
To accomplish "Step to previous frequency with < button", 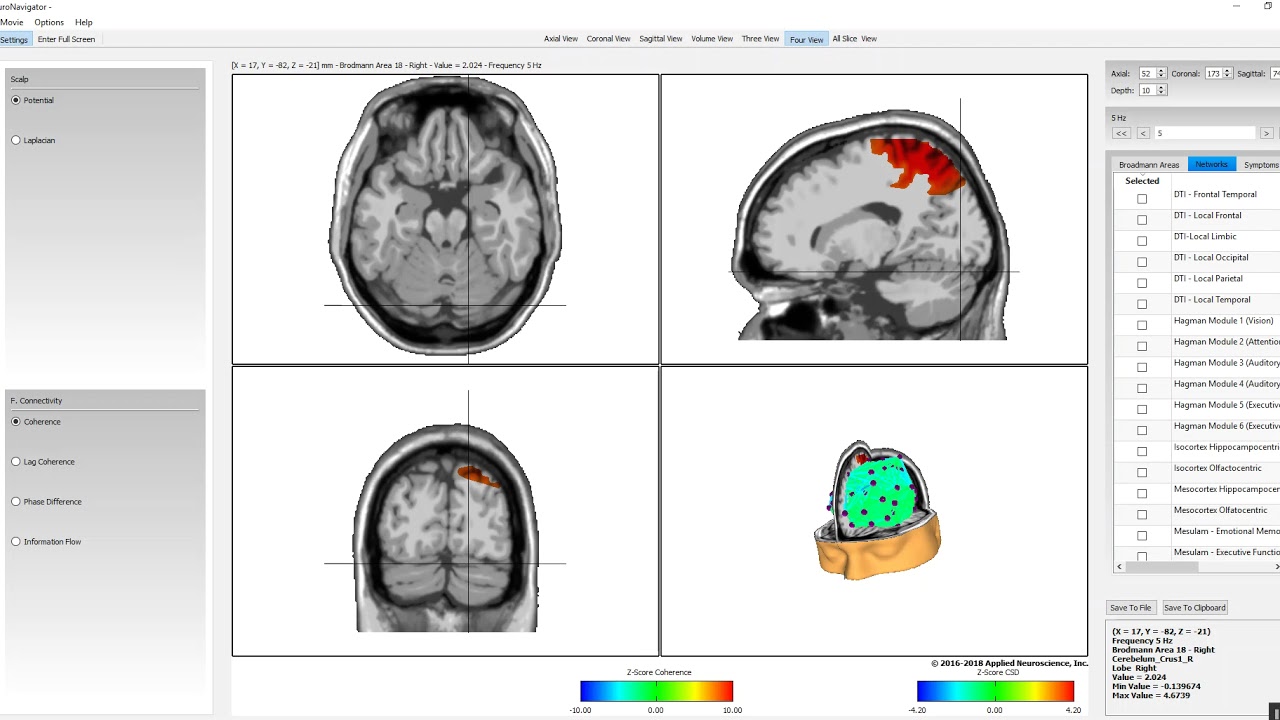I will (x=1143, y=133).
